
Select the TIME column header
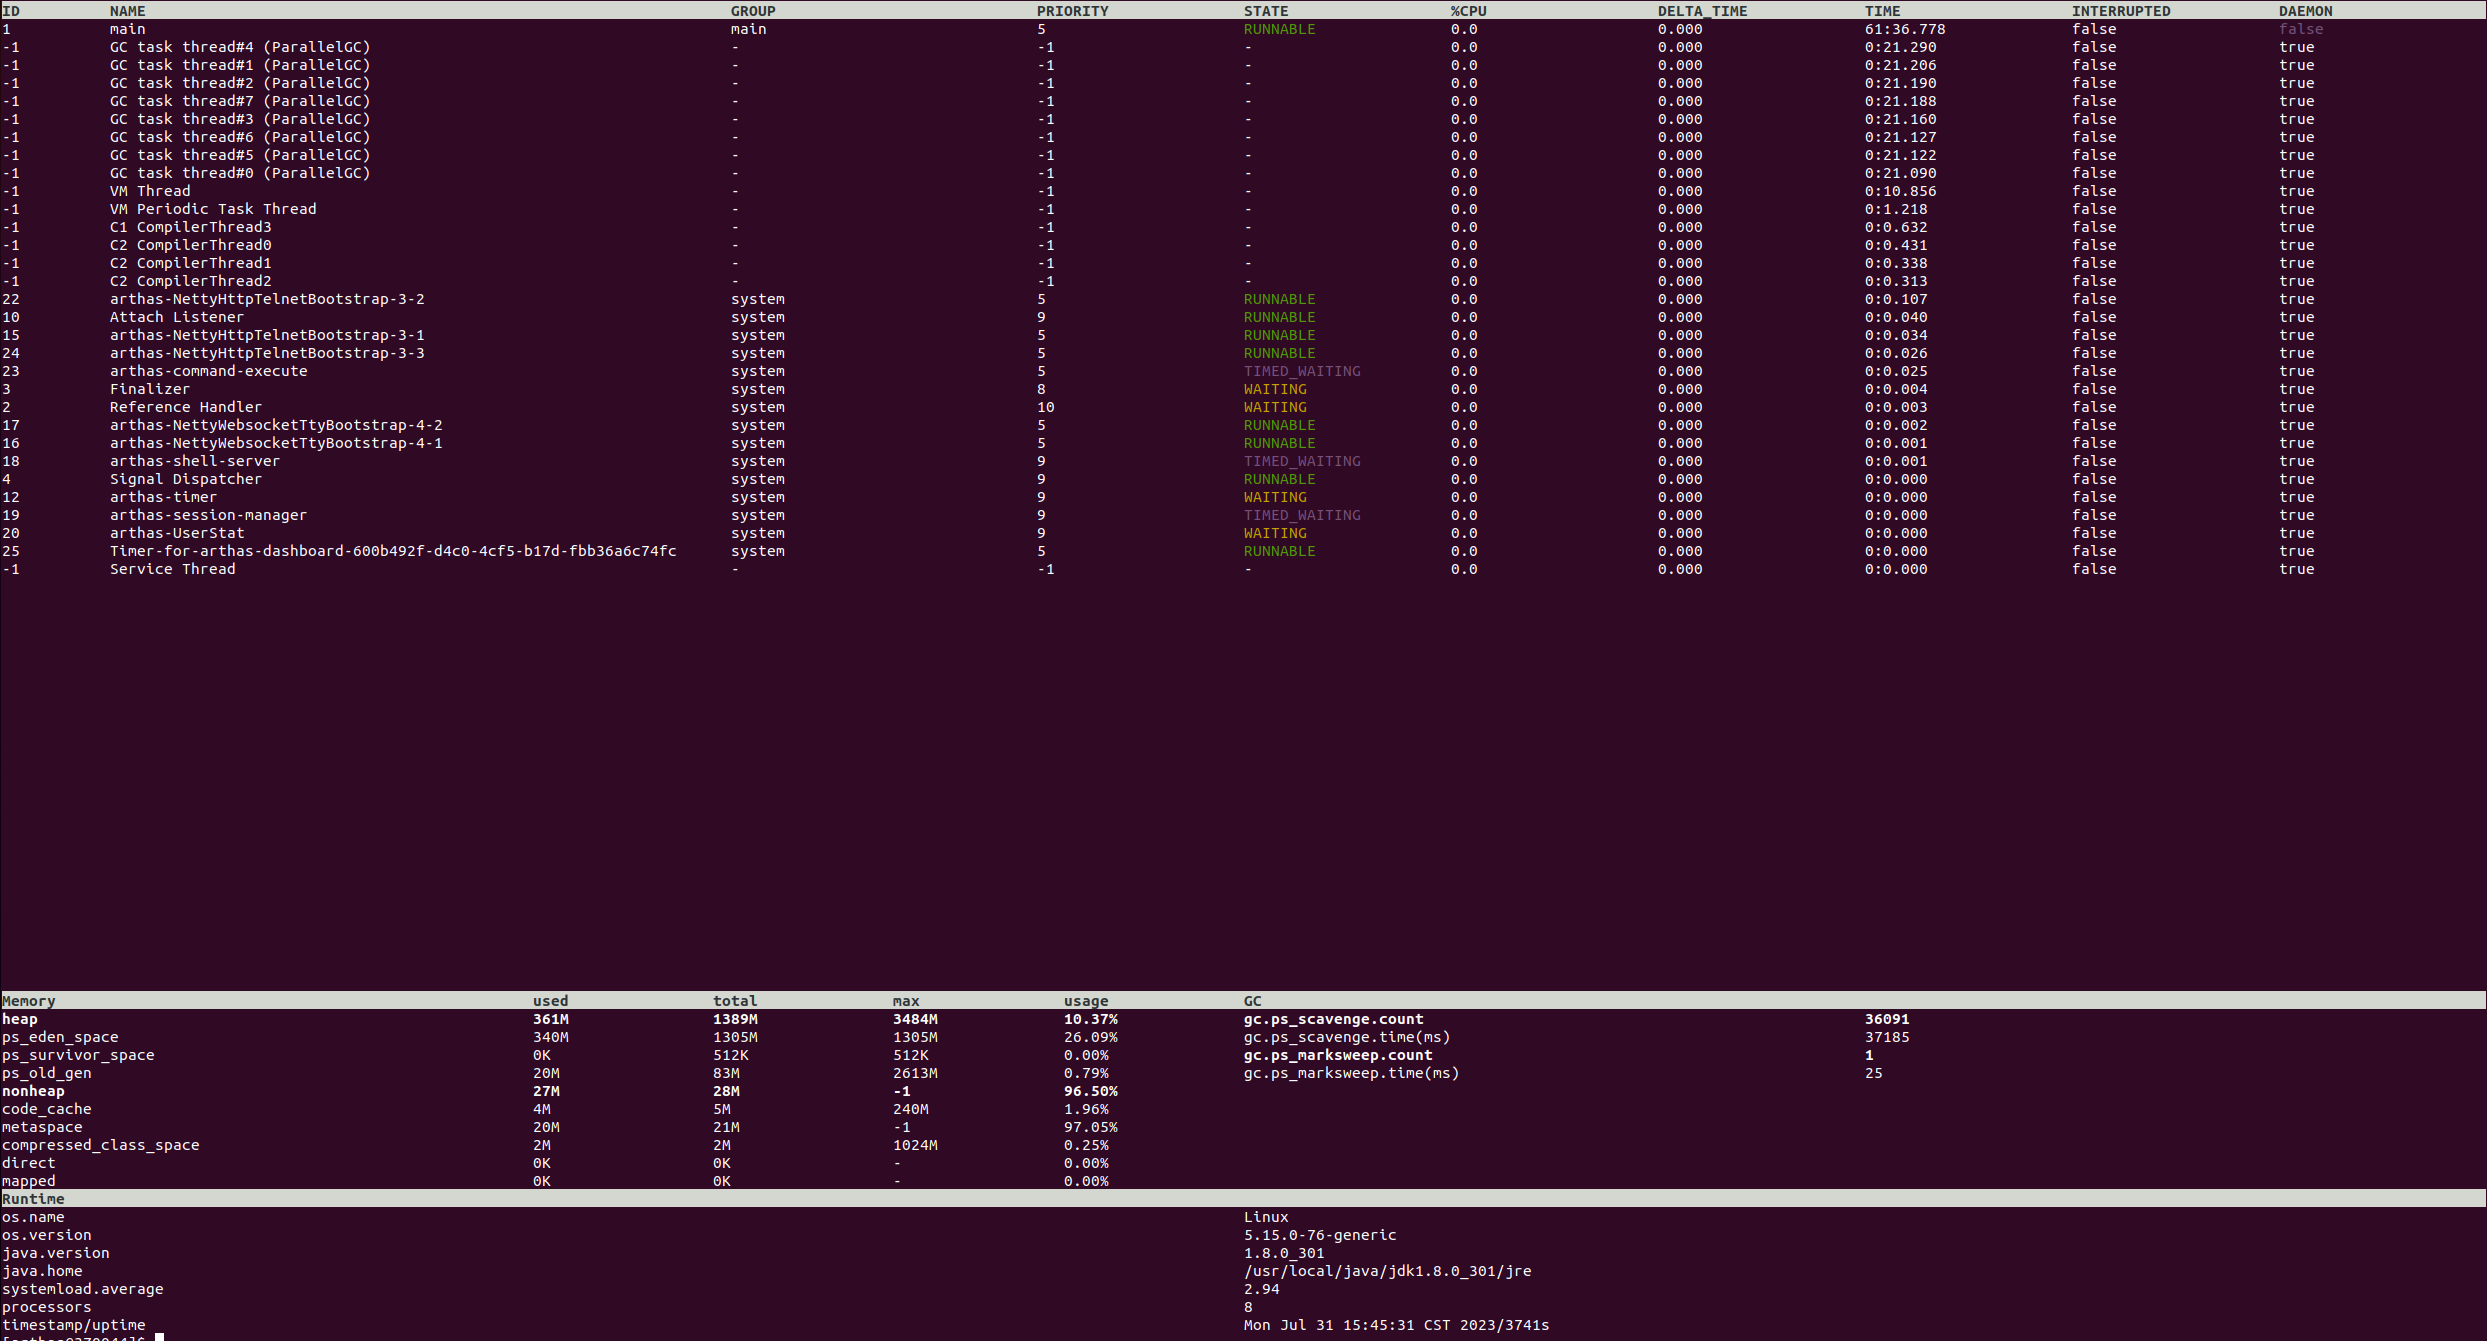click(1882, 11)
